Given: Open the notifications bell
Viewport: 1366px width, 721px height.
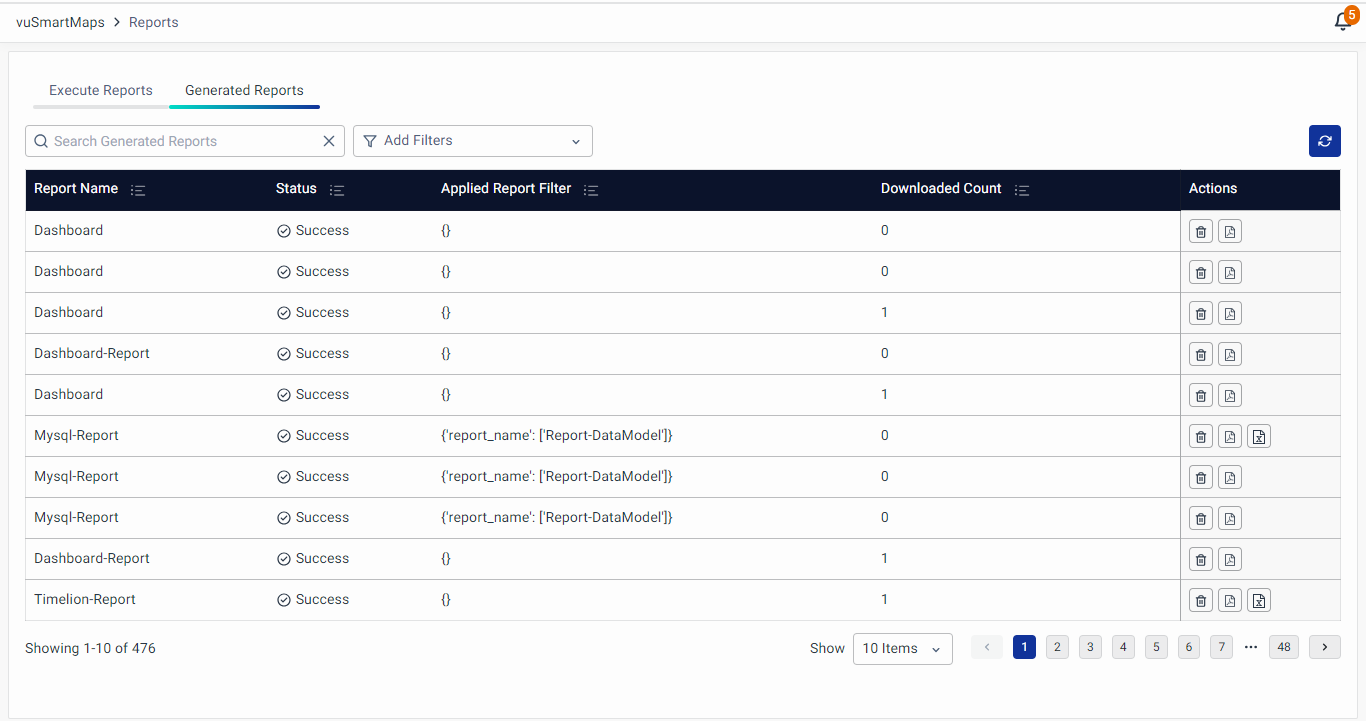Looking at the screenshot, I should [x=1343, y=22].
